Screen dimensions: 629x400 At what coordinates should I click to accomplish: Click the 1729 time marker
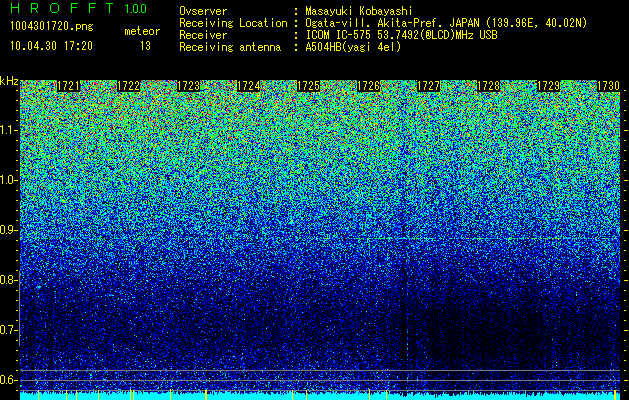548,86
